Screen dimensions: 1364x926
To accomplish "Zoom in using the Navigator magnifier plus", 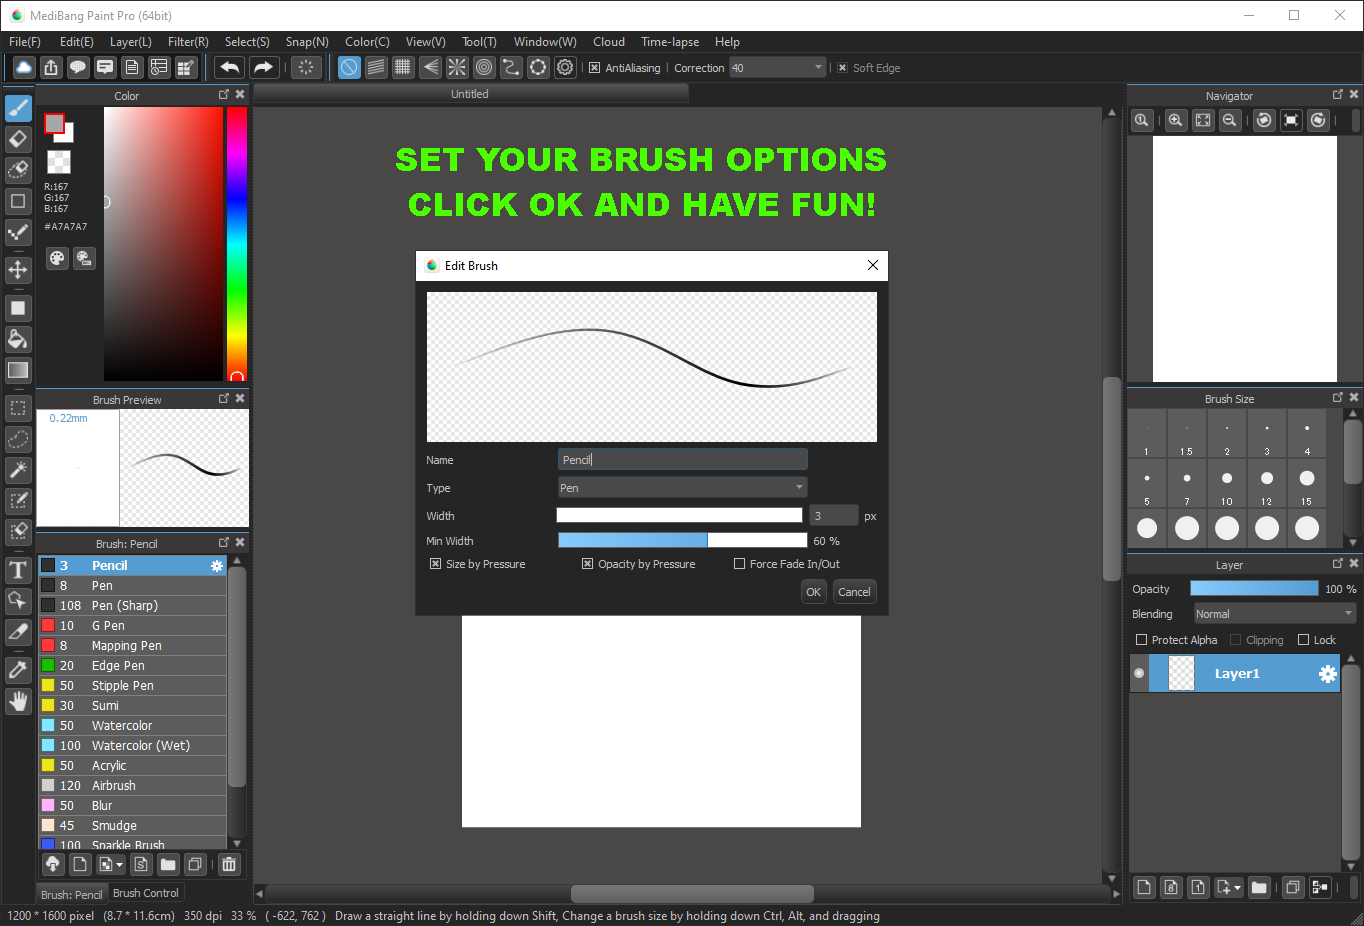I will (x=1176, y=120).
